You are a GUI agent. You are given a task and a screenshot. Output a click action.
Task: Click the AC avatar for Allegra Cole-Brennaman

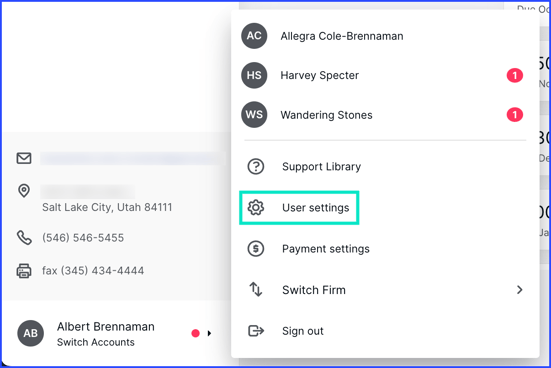pyautogui.click(x=254, y=36)
